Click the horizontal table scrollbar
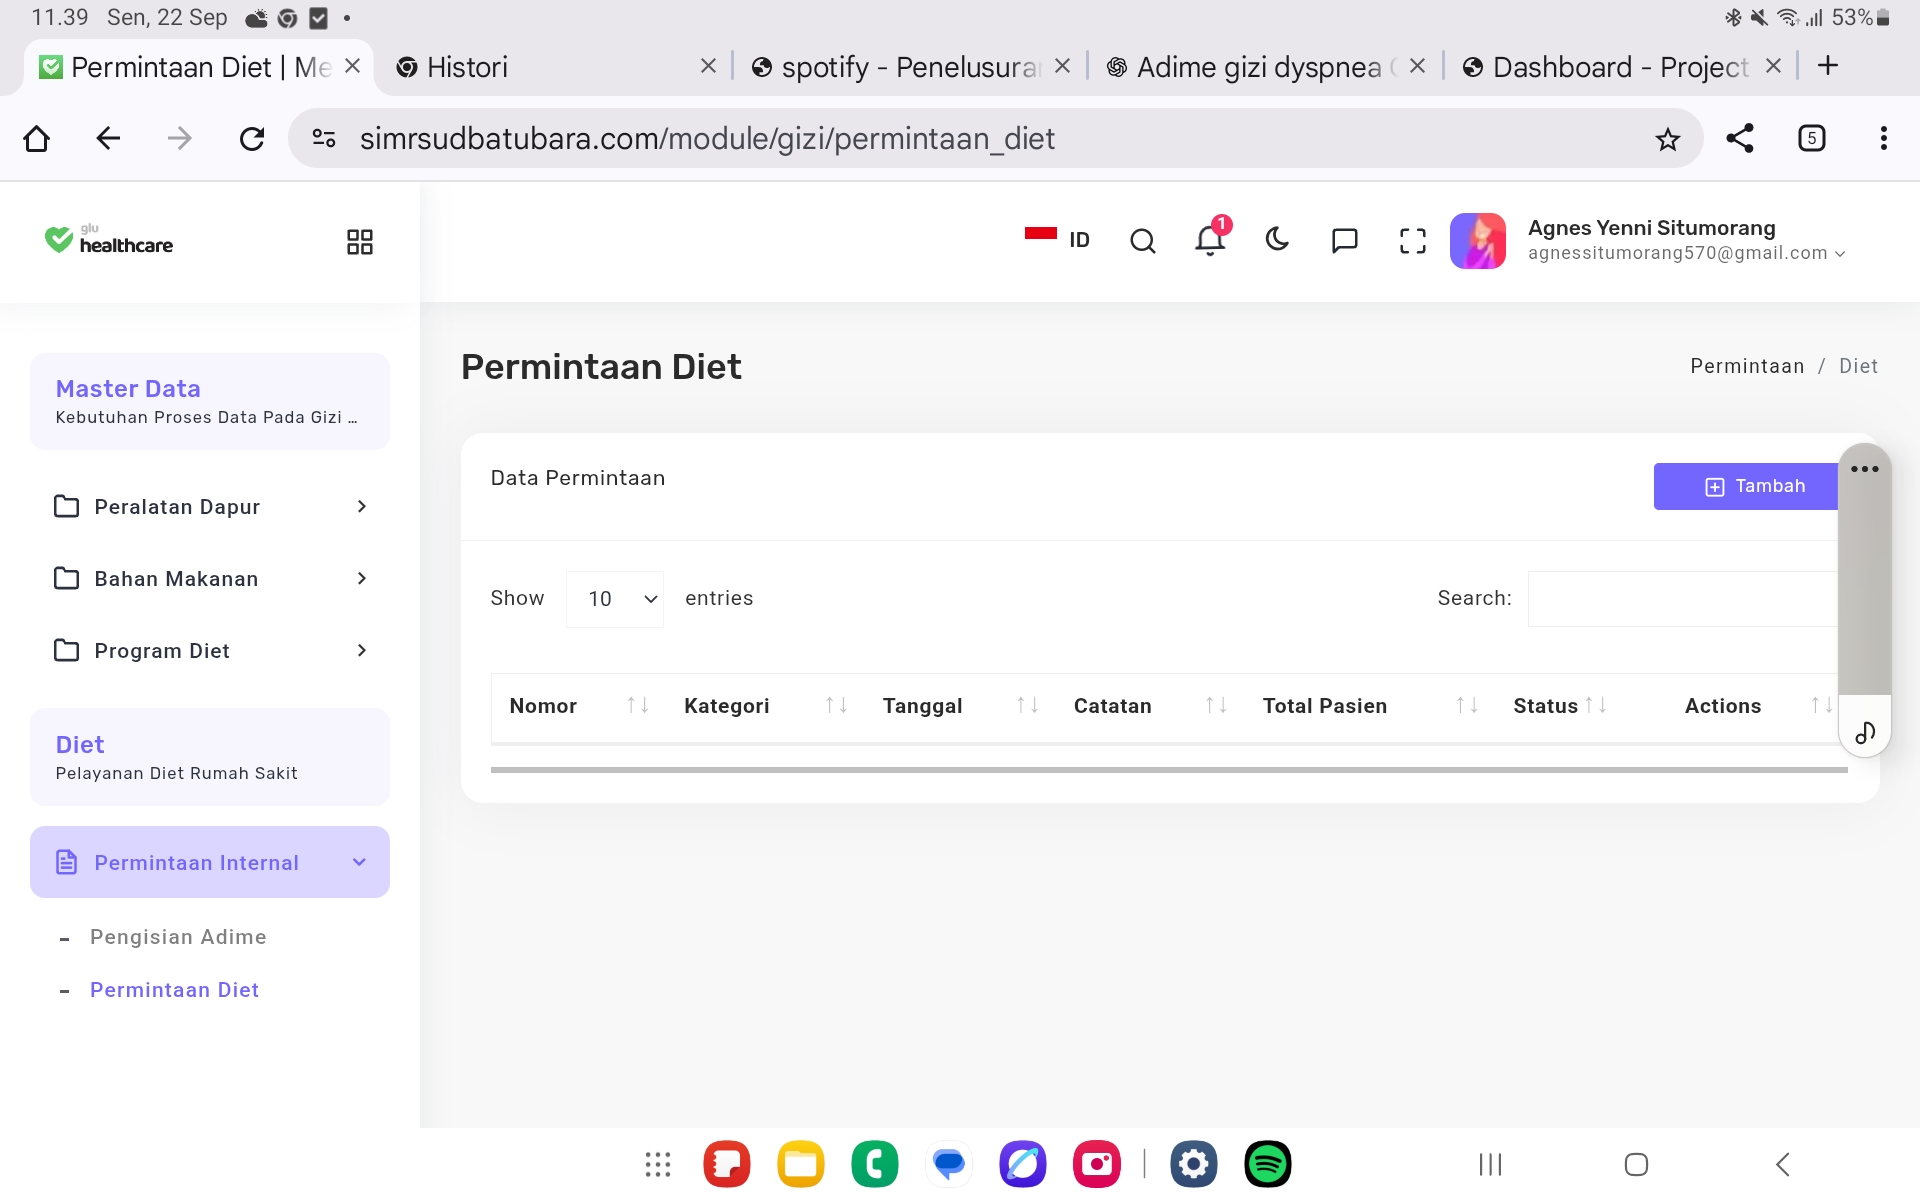Image resolution: width=1920 pixels, height=1200 pixels. point(1169,770)
